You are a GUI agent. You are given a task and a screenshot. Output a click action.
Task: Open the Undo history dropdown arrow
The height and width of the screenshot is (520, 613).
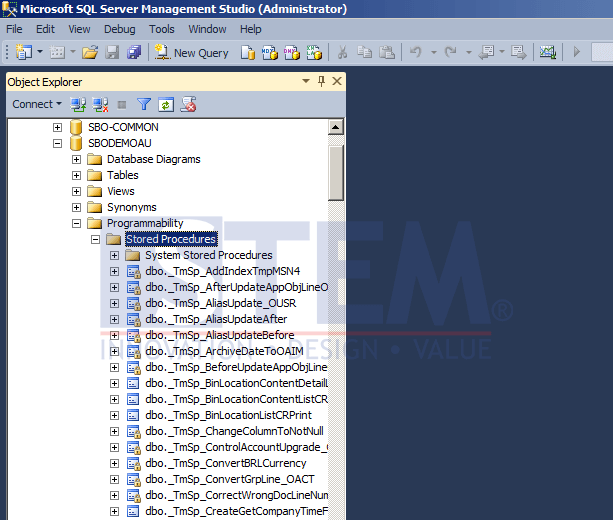pos(434,52)
